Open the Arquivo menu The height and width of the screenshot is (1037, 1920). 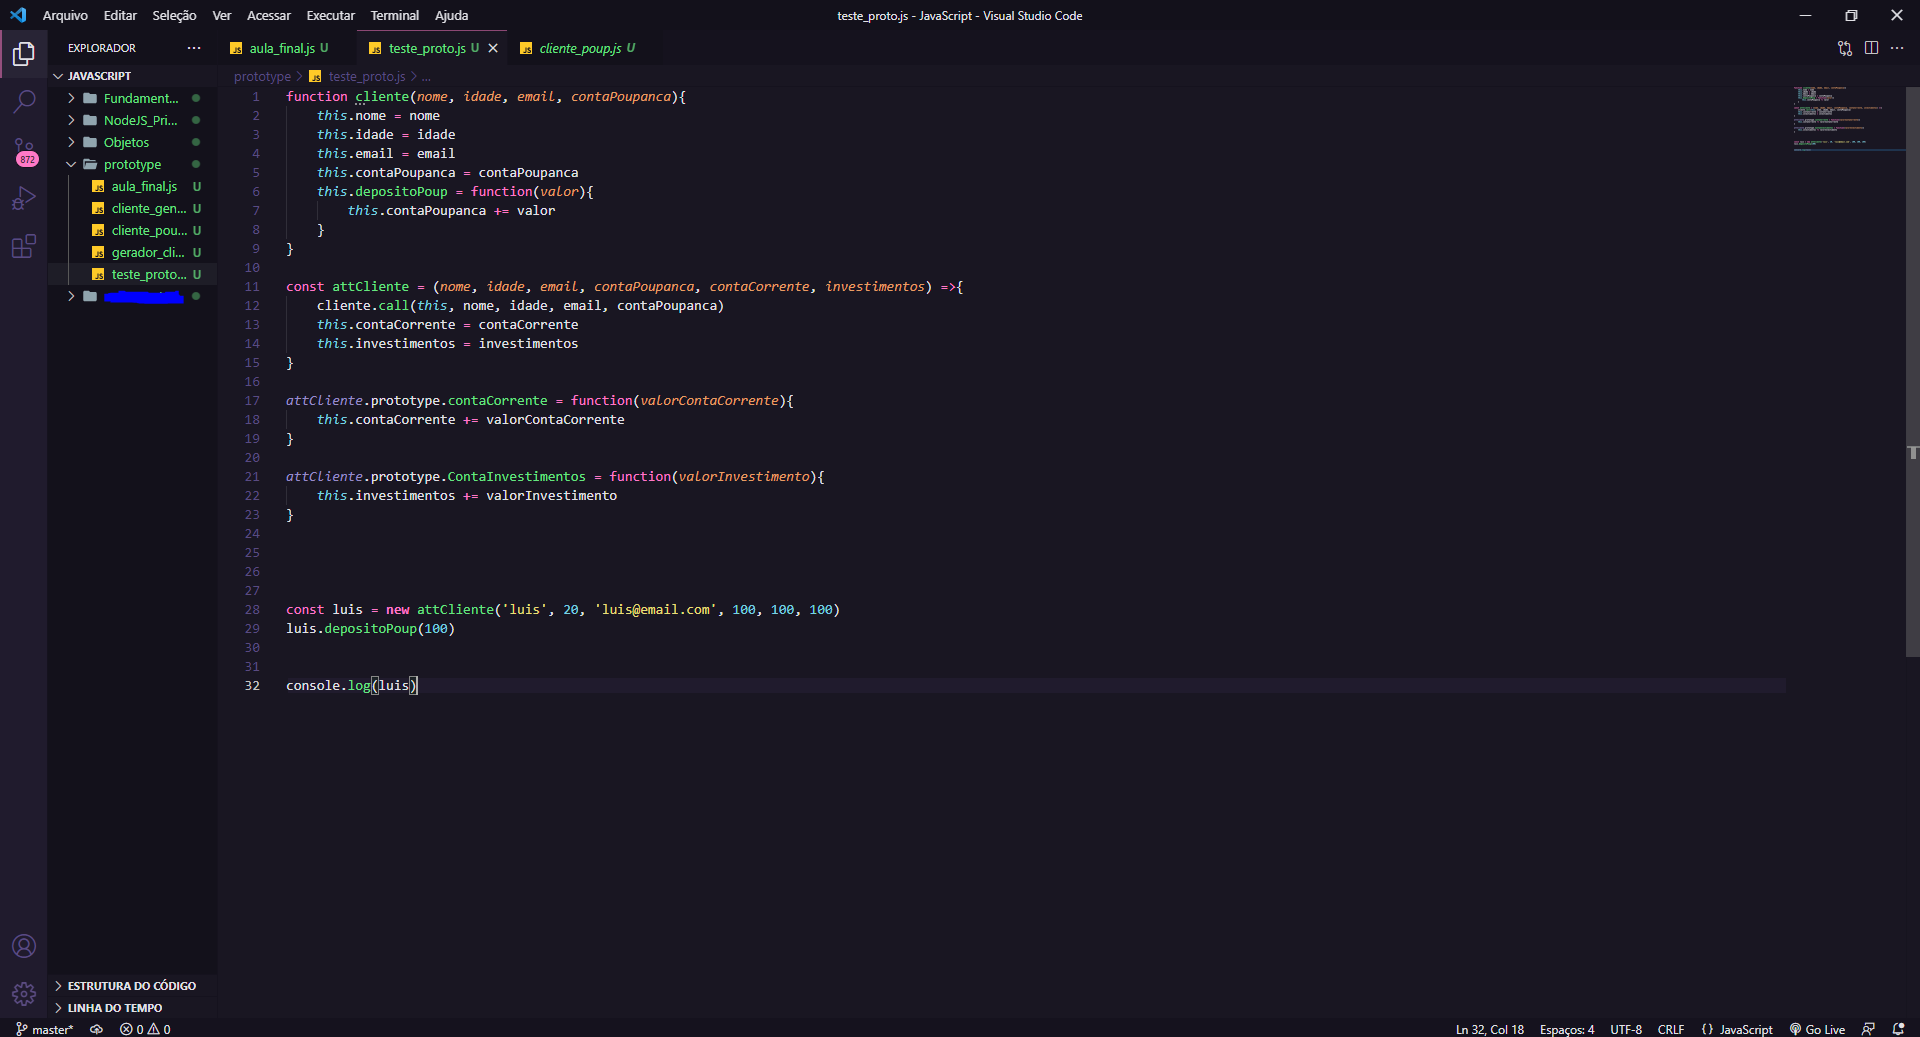tap(65, 15)
